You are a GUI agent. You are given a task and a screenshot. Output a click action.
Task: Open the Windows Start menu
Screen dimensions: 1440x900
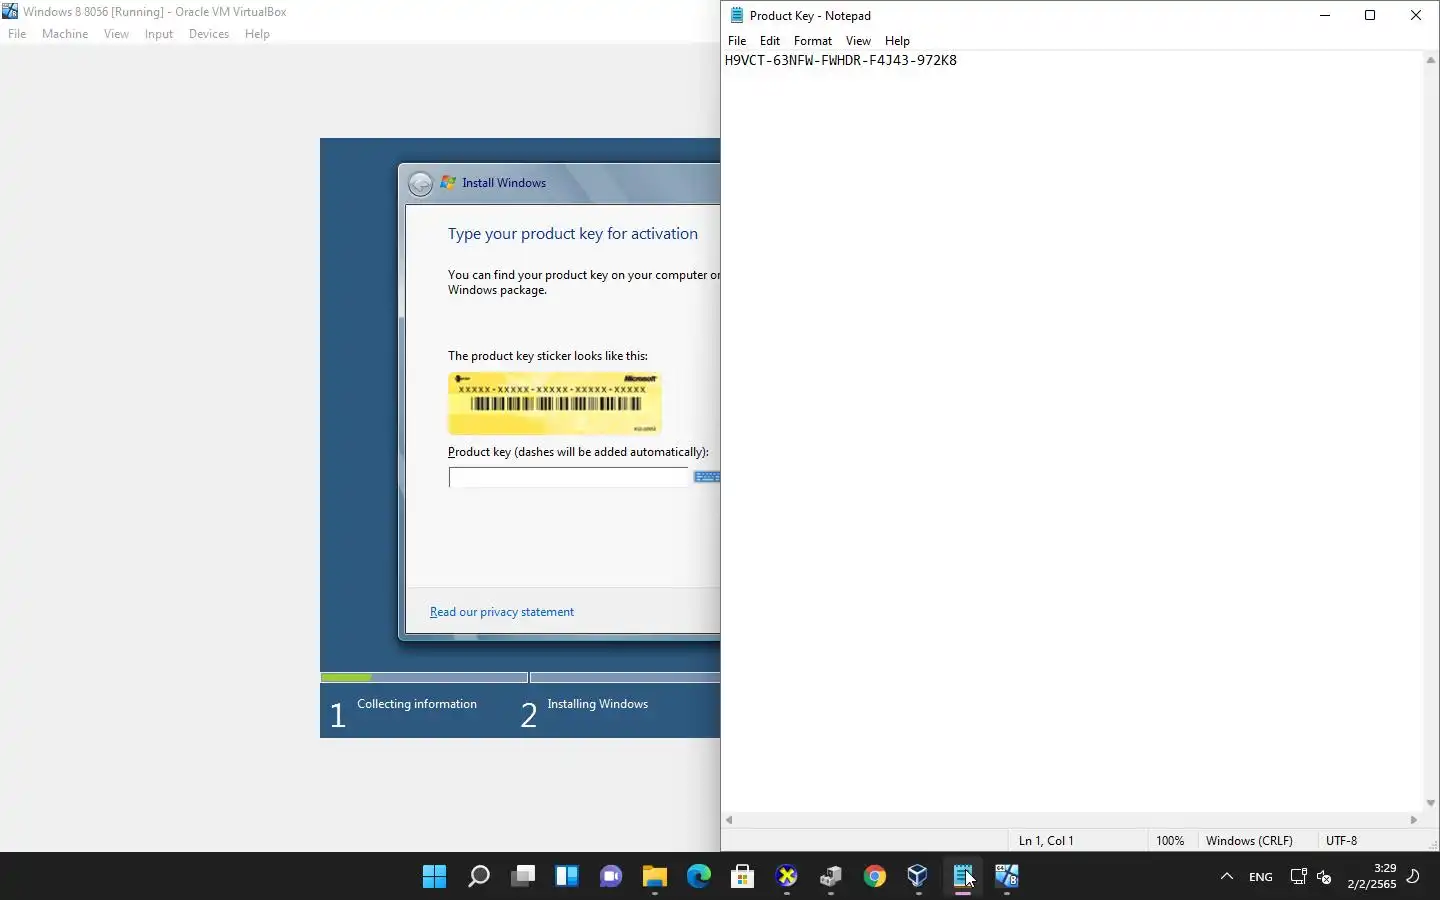click(434, 877)
